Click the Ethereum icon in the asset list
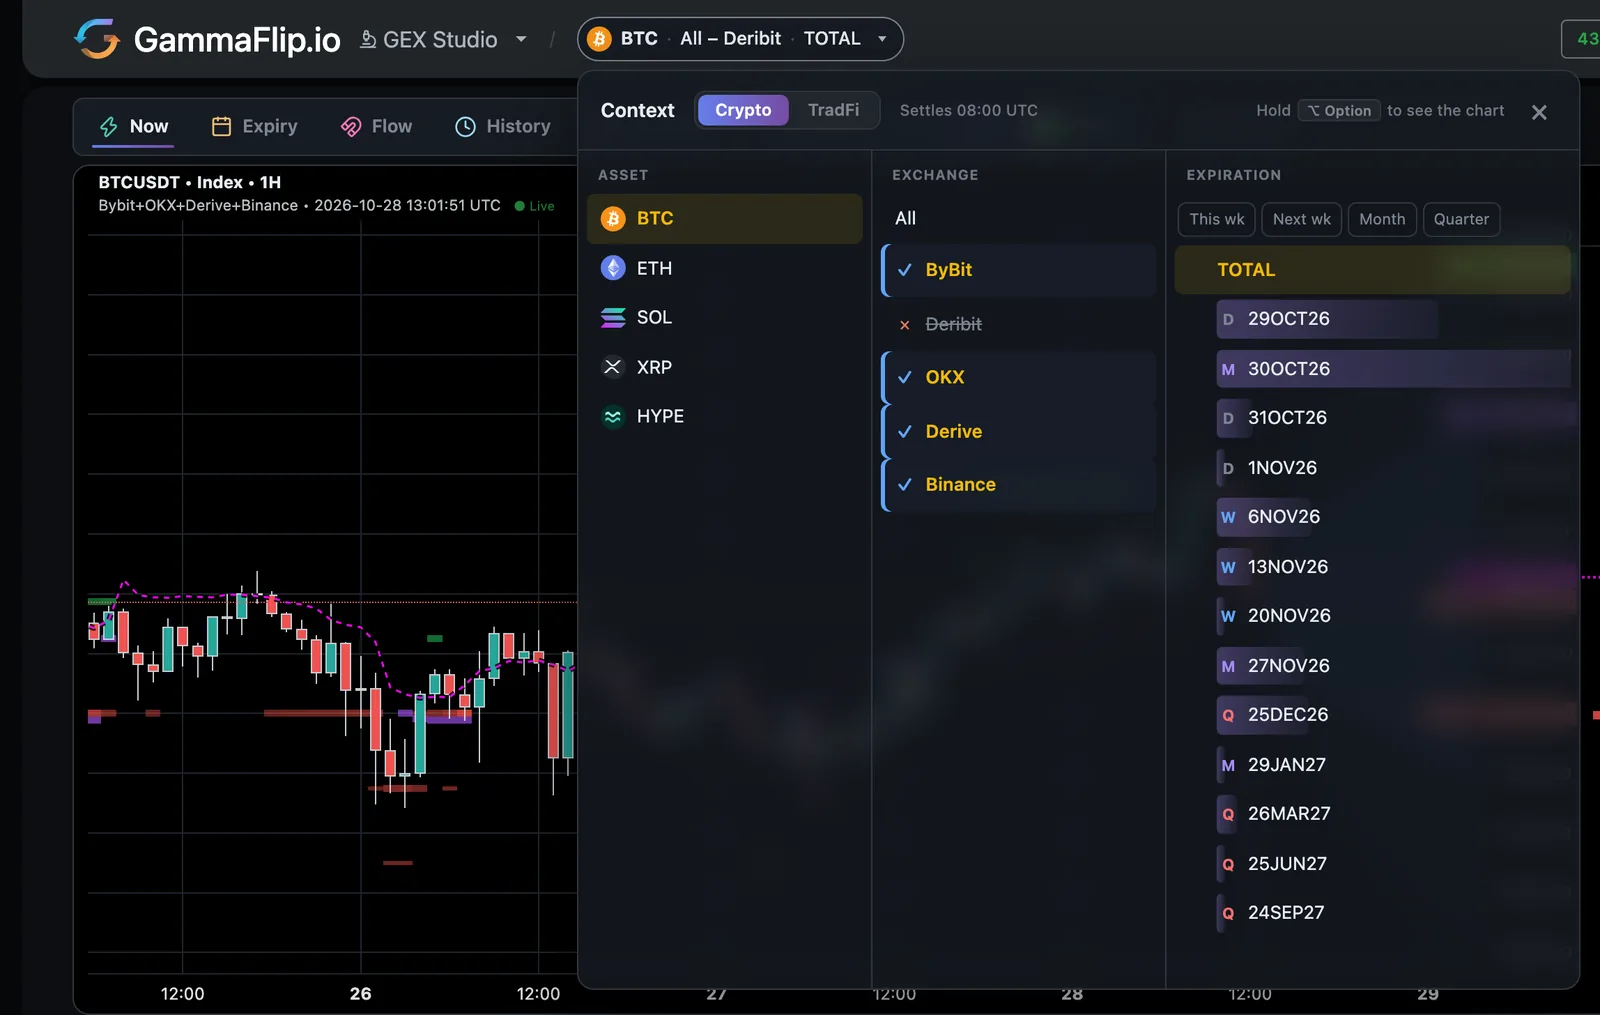Viewport: 1600px width, 1015px height. tap(613, 268)
